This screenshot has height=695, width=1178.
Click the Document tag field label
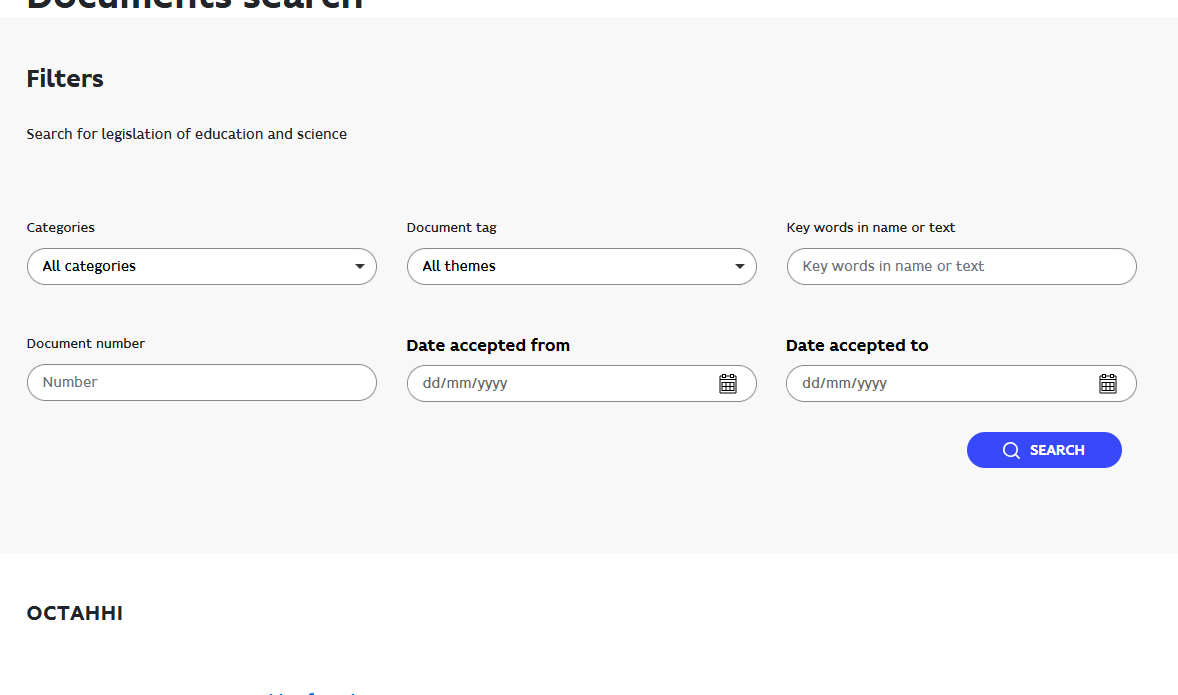coord(451,228)
